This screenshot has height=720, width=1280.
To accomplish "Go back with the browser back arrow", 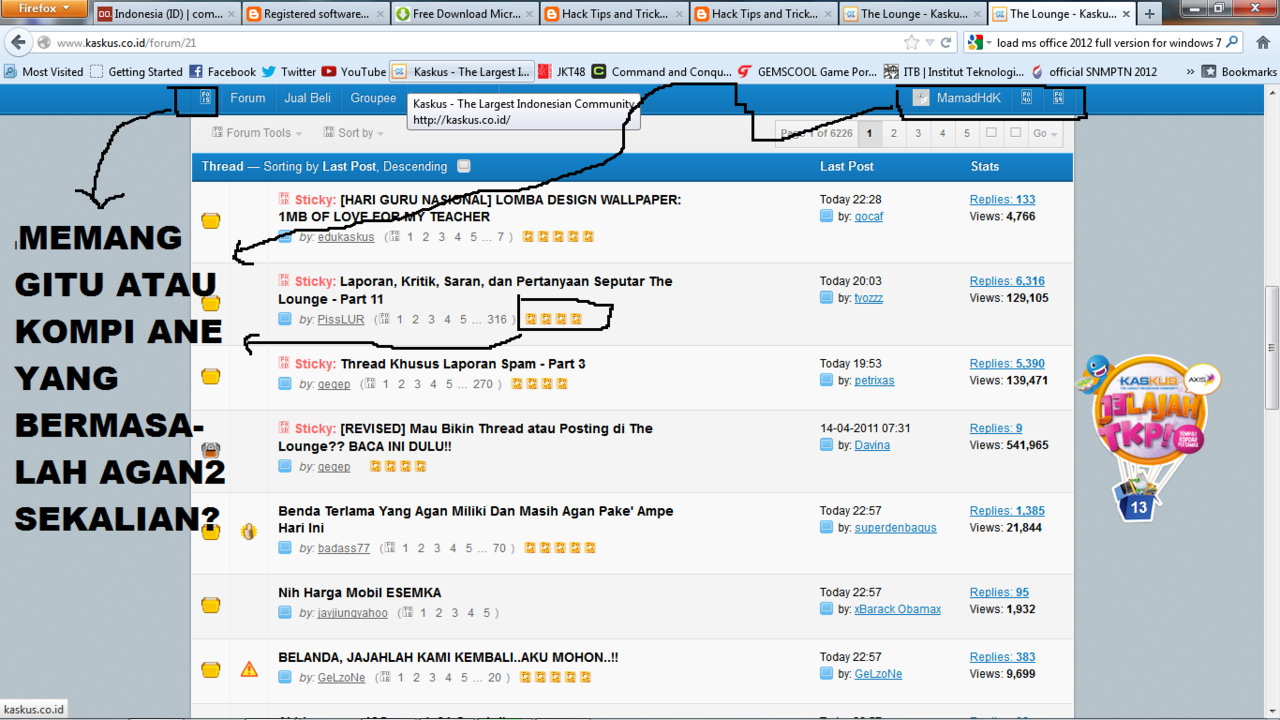I will coord(17,43).
